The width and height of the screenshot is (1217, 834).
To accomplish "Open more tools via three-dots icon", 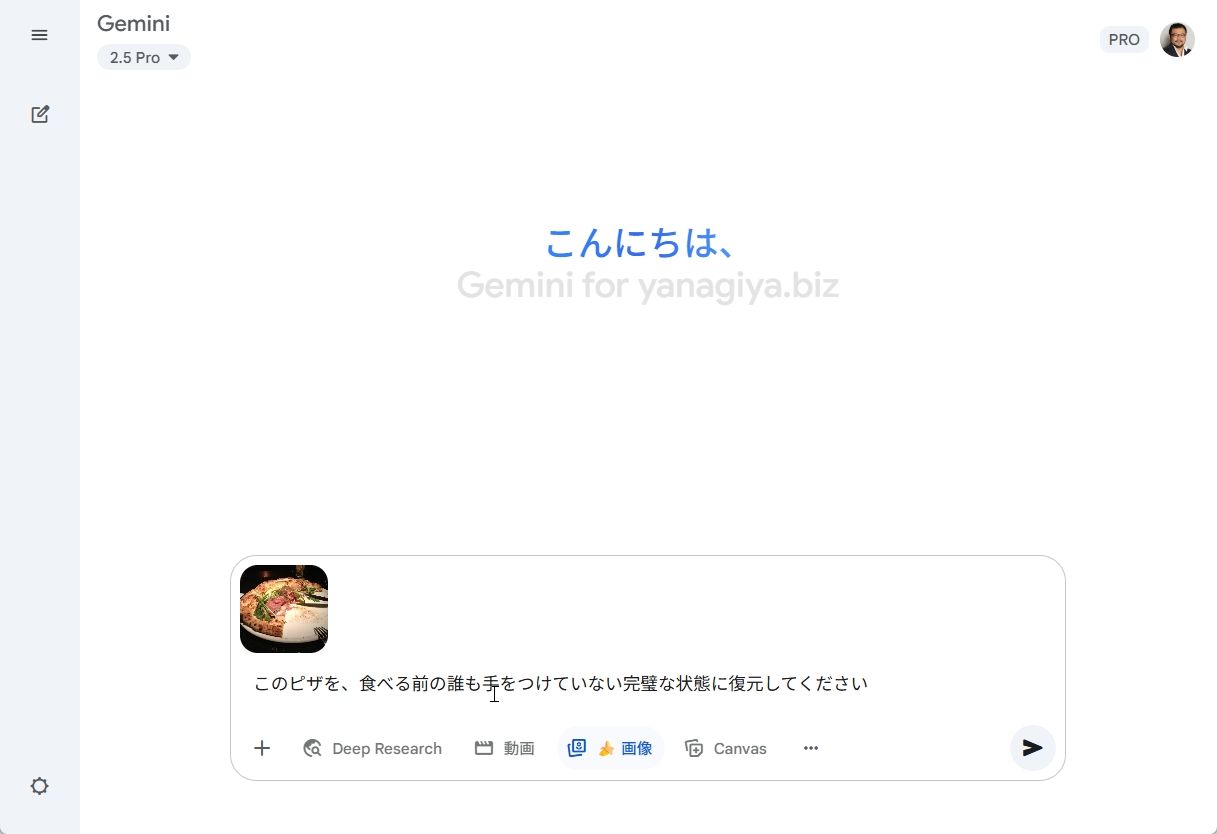I will pyautogui.click(x=811, y=748).
